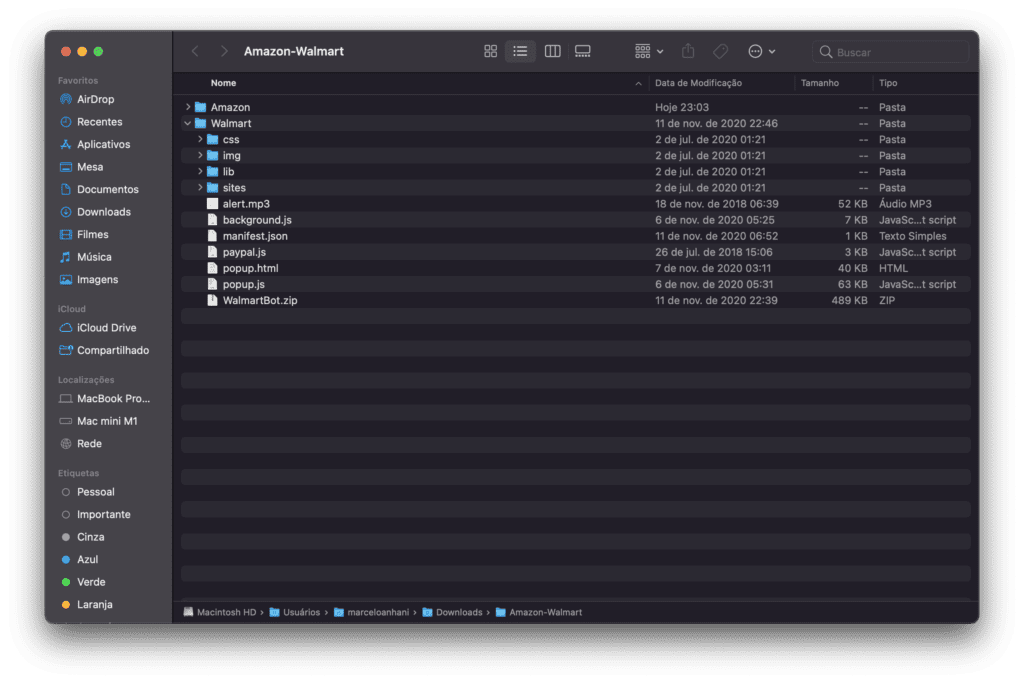This screenshot has height=683, width=1024.
Task: Open the more actions ellipsis menu
Action: 761,51
